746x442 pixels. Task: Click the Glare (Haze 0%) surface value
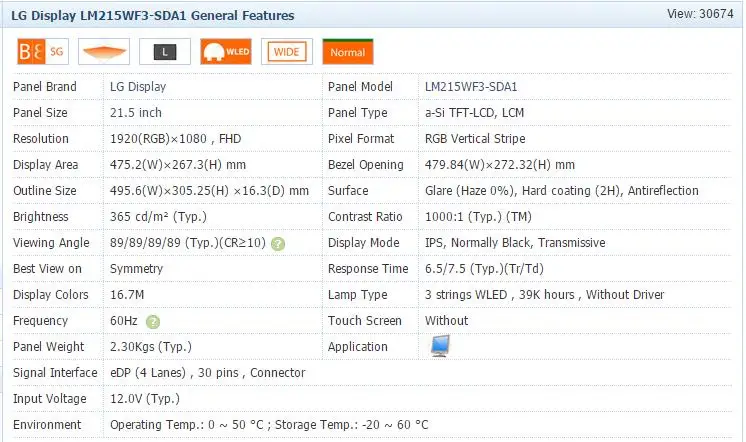tap(561, 191)
